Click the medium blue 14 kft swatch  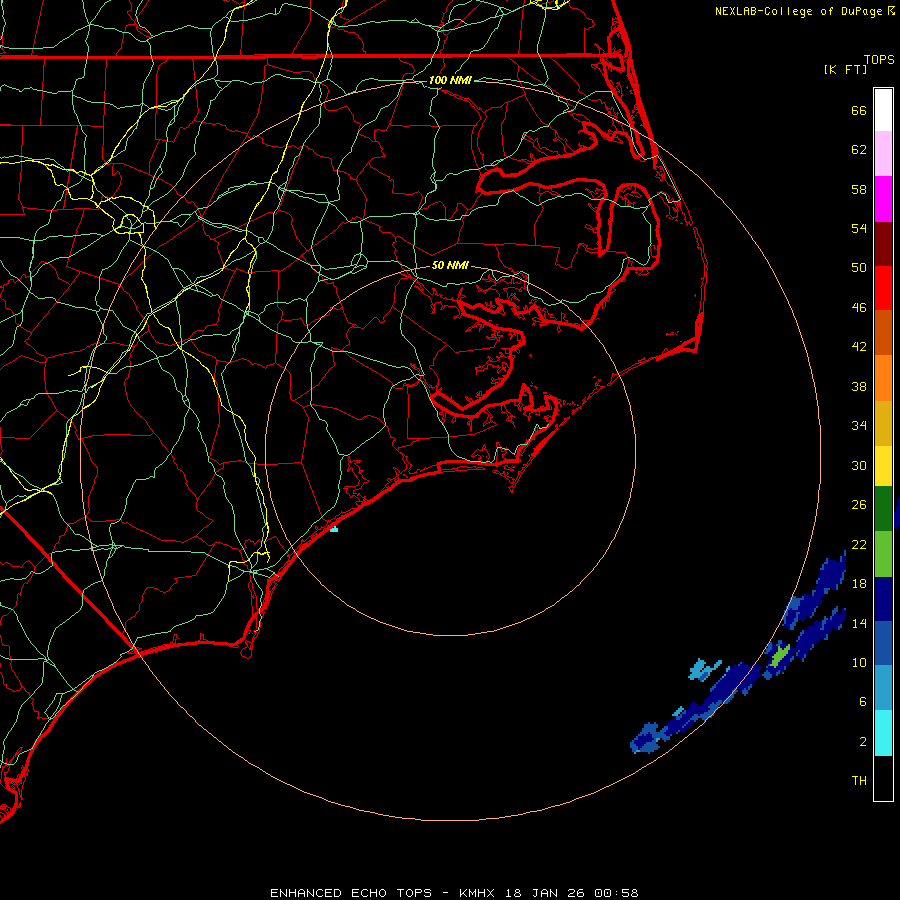pyautogui.click(x=883, y=643)
